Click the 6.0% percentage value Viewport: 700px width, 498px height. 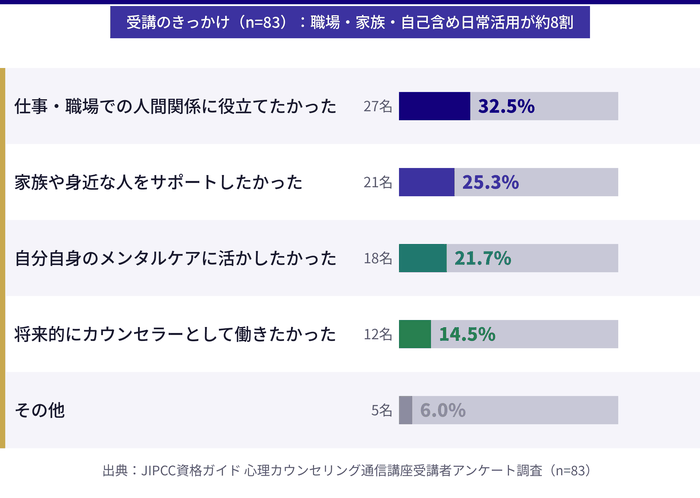(443, 410)
